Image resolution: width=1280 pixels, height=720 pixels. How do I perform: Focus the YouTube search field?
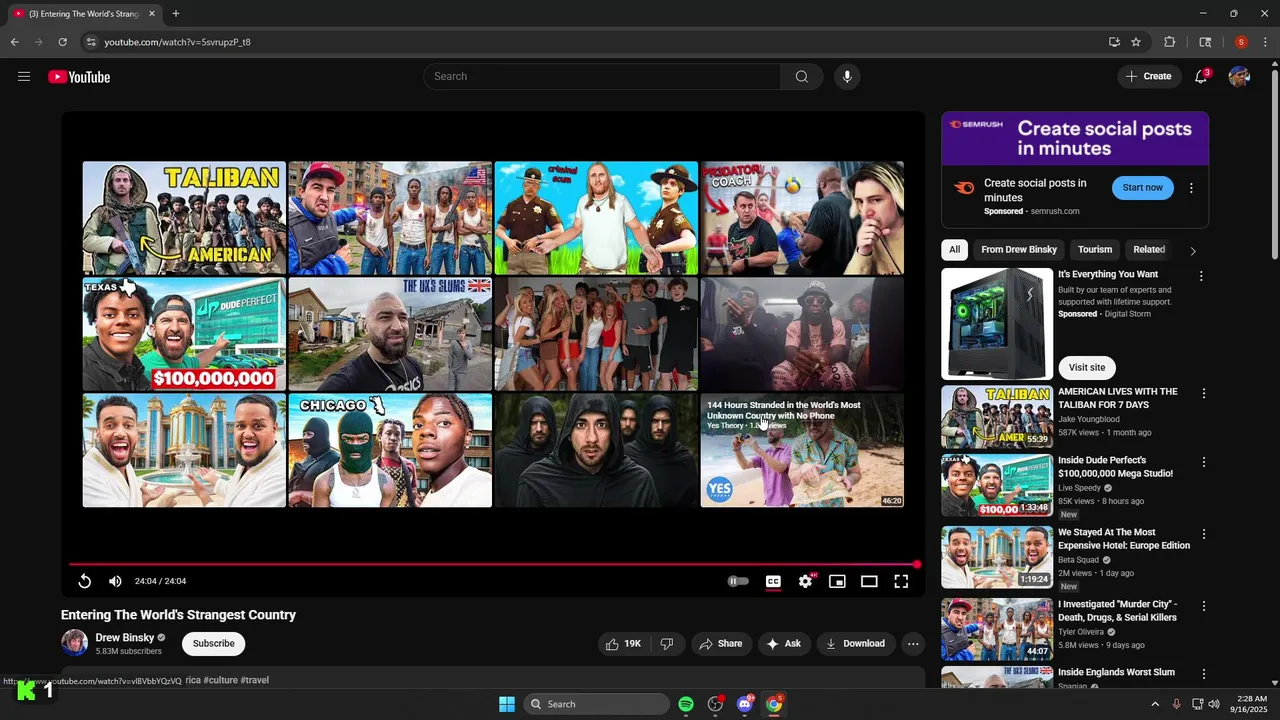coord(603,77)
